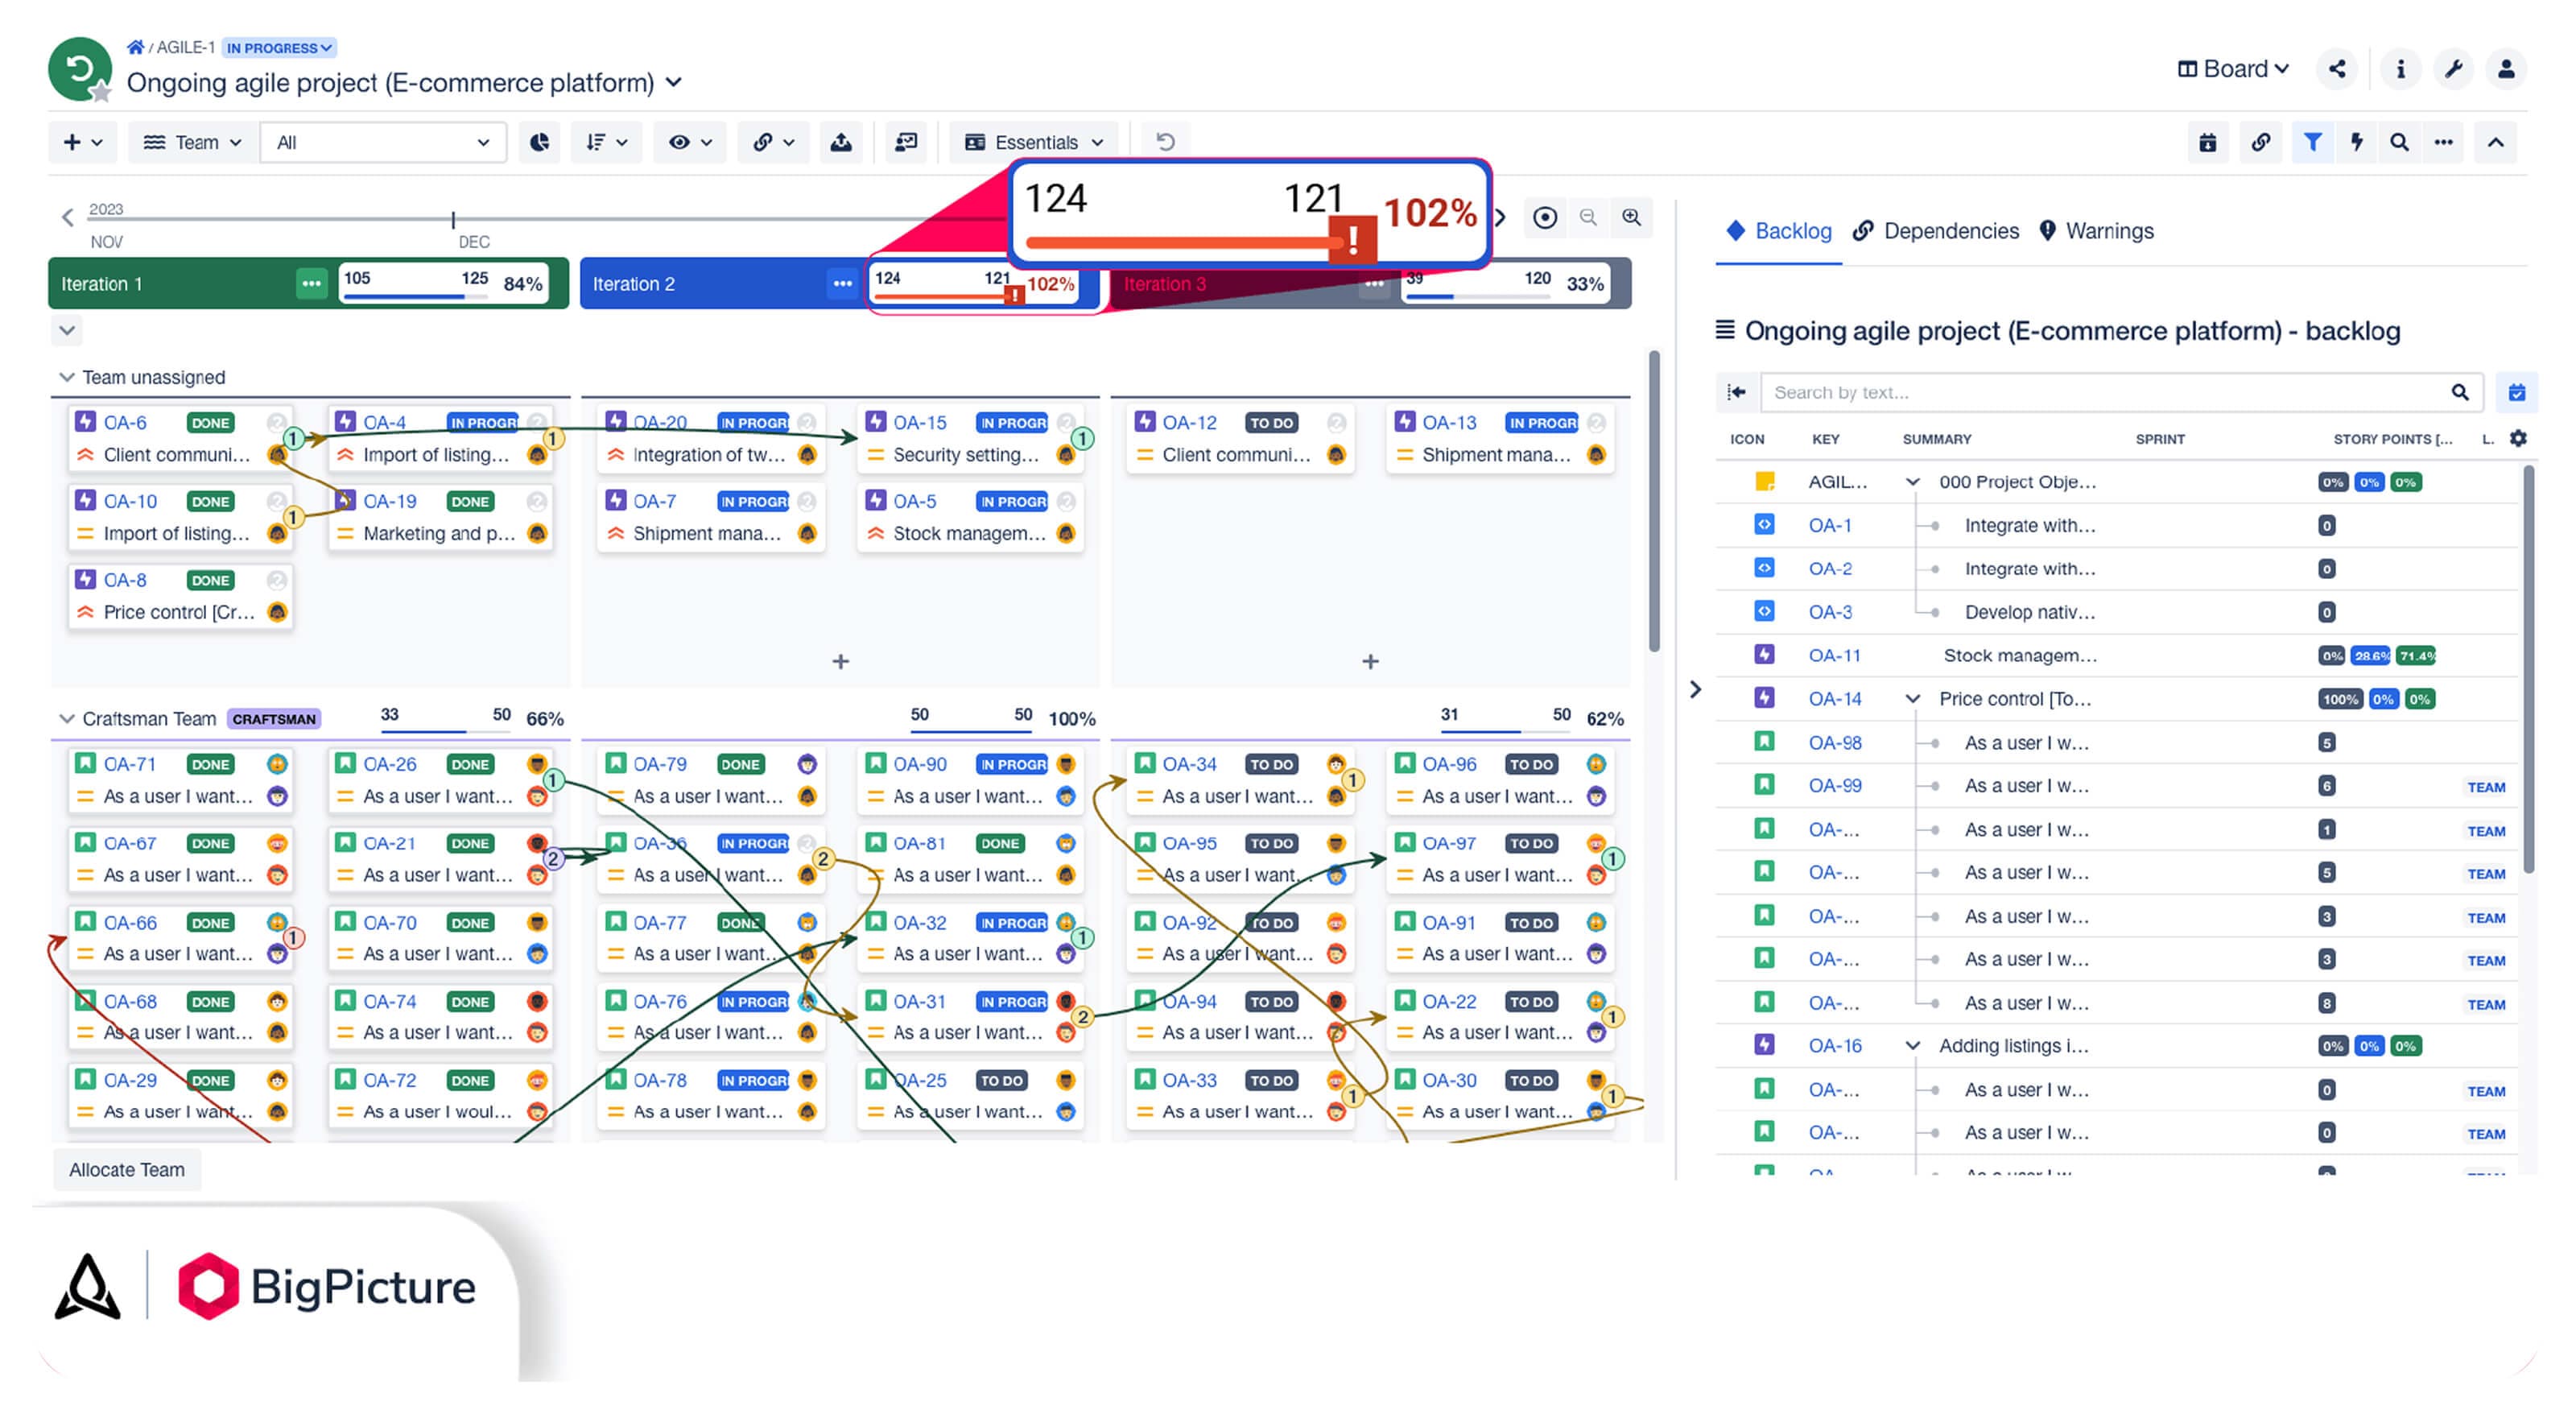Open the more options ellipsis in toolbar
This screenshot has width=2576, height=1414.
click(x=2444, y=142)
